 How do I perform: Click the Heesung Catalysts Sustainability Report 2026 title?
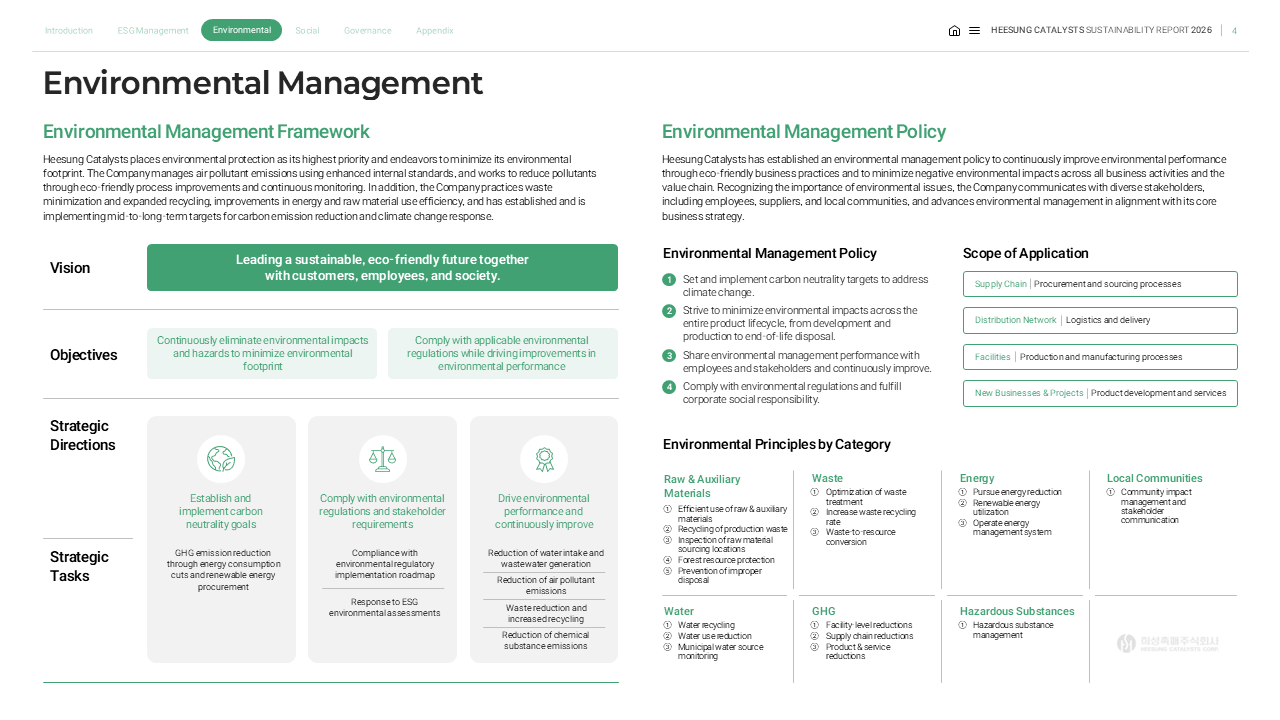click(1101, 31)
